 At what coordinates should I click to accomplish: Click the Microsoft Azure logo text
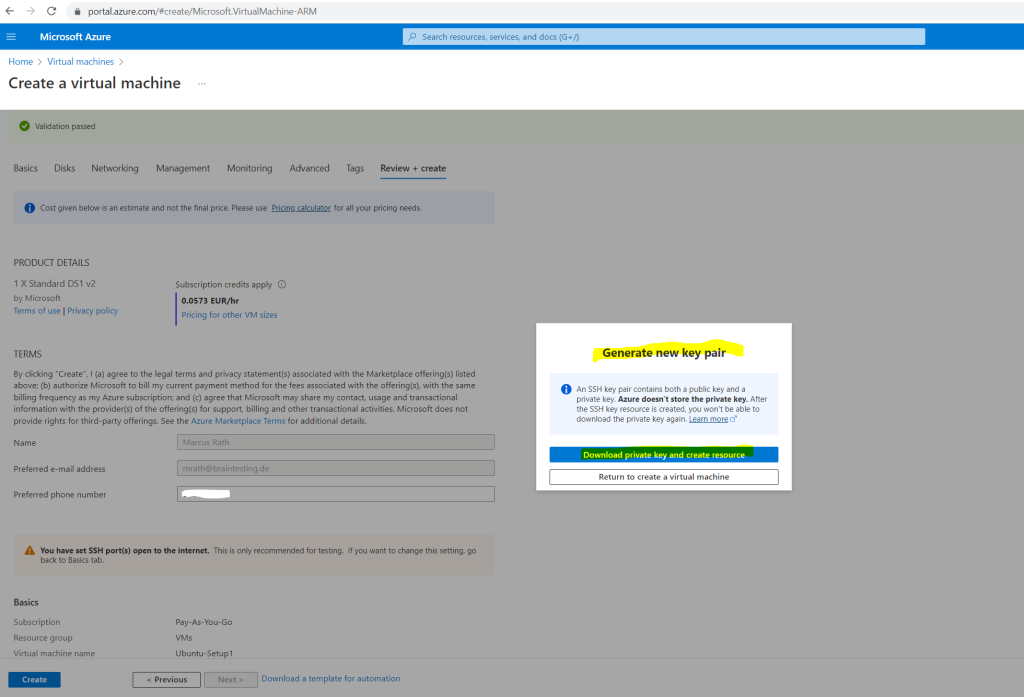(x=75, y=37)
